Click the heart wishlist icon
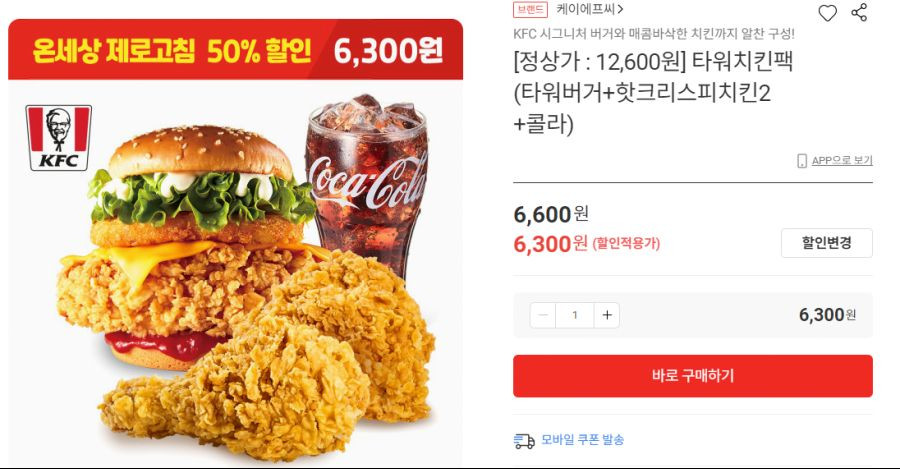 pos(827,13)
